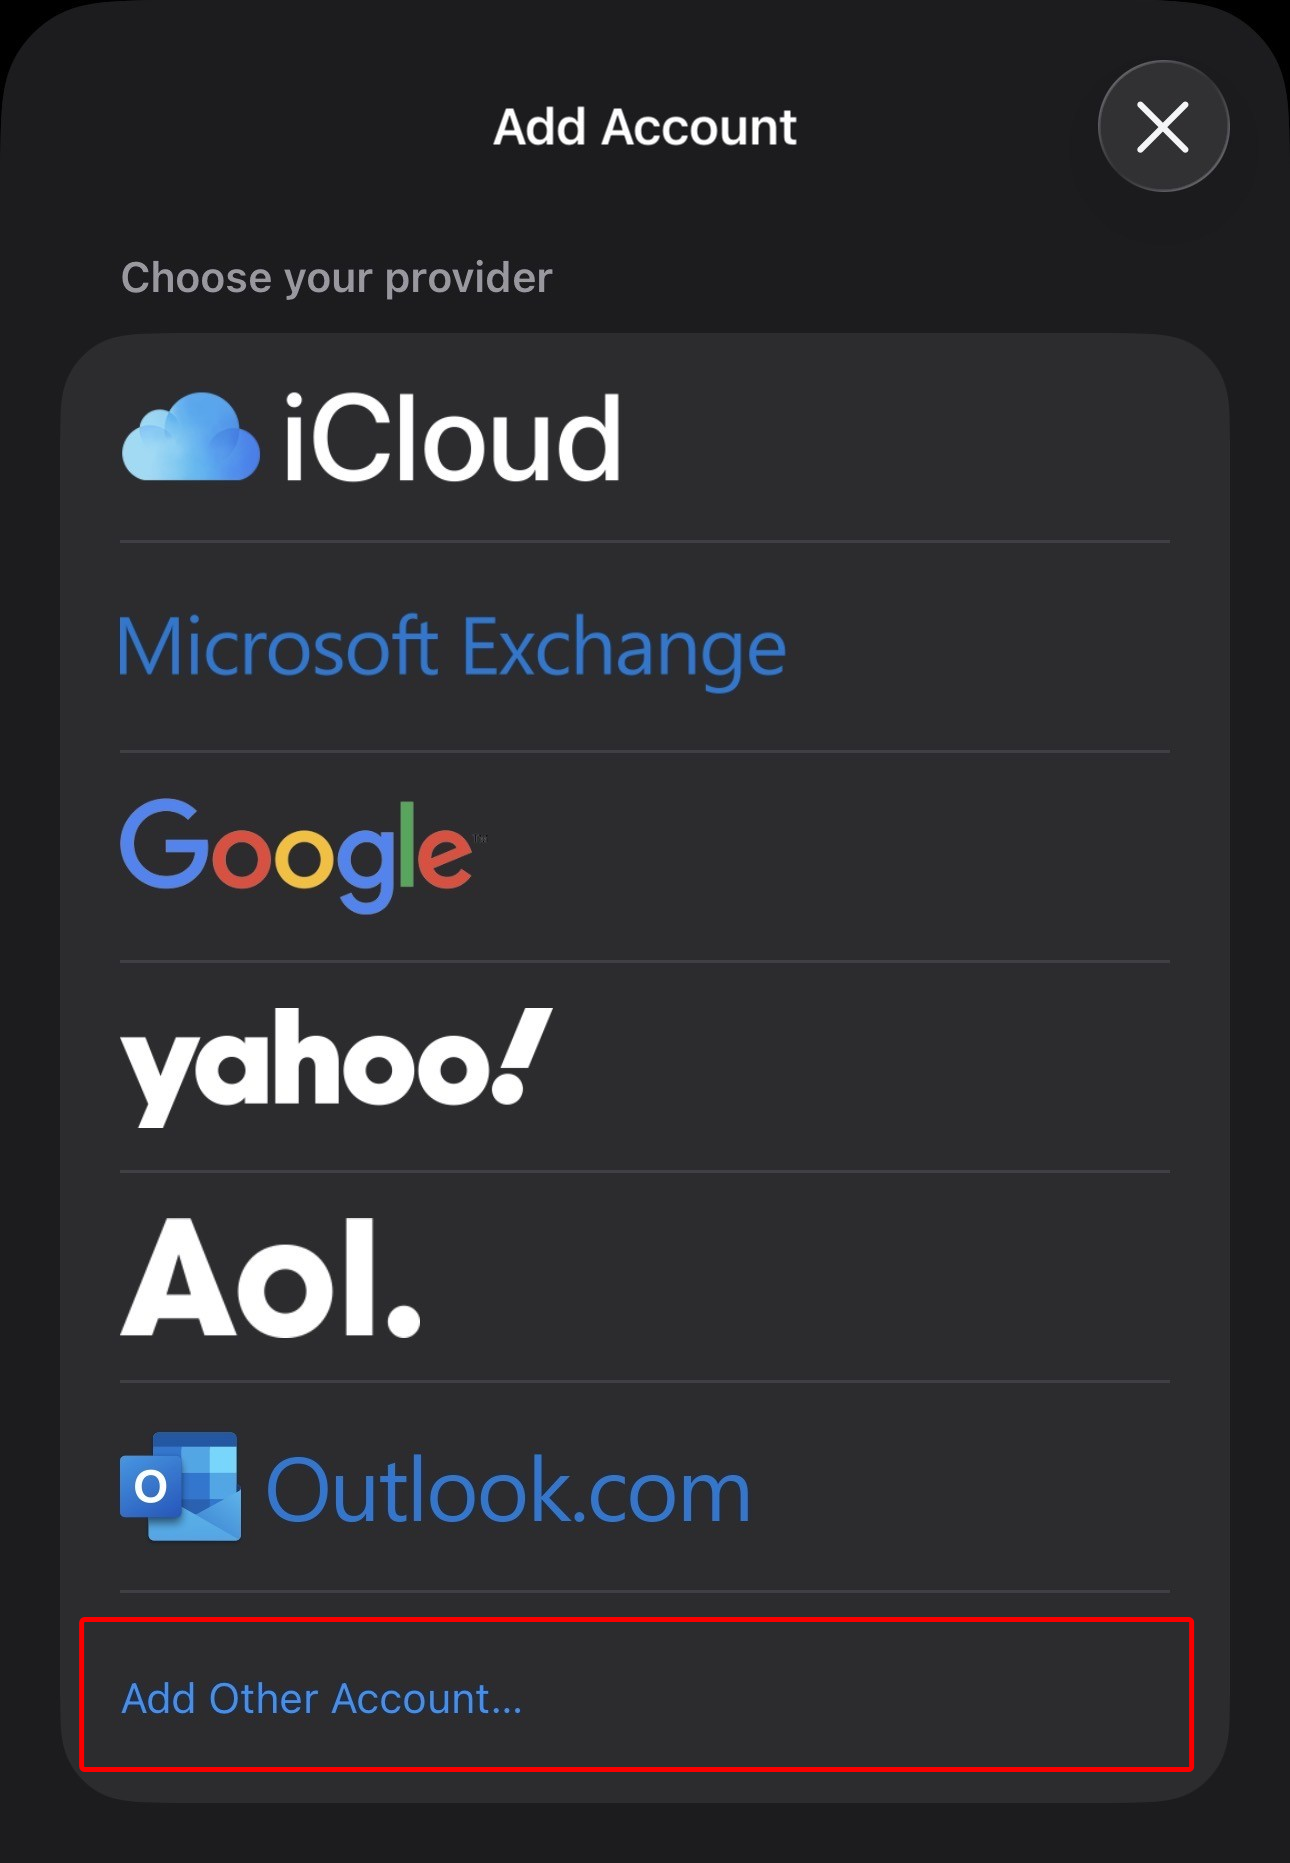
Task: Choose the Outlook.com text label
Action: [508, 1491]
